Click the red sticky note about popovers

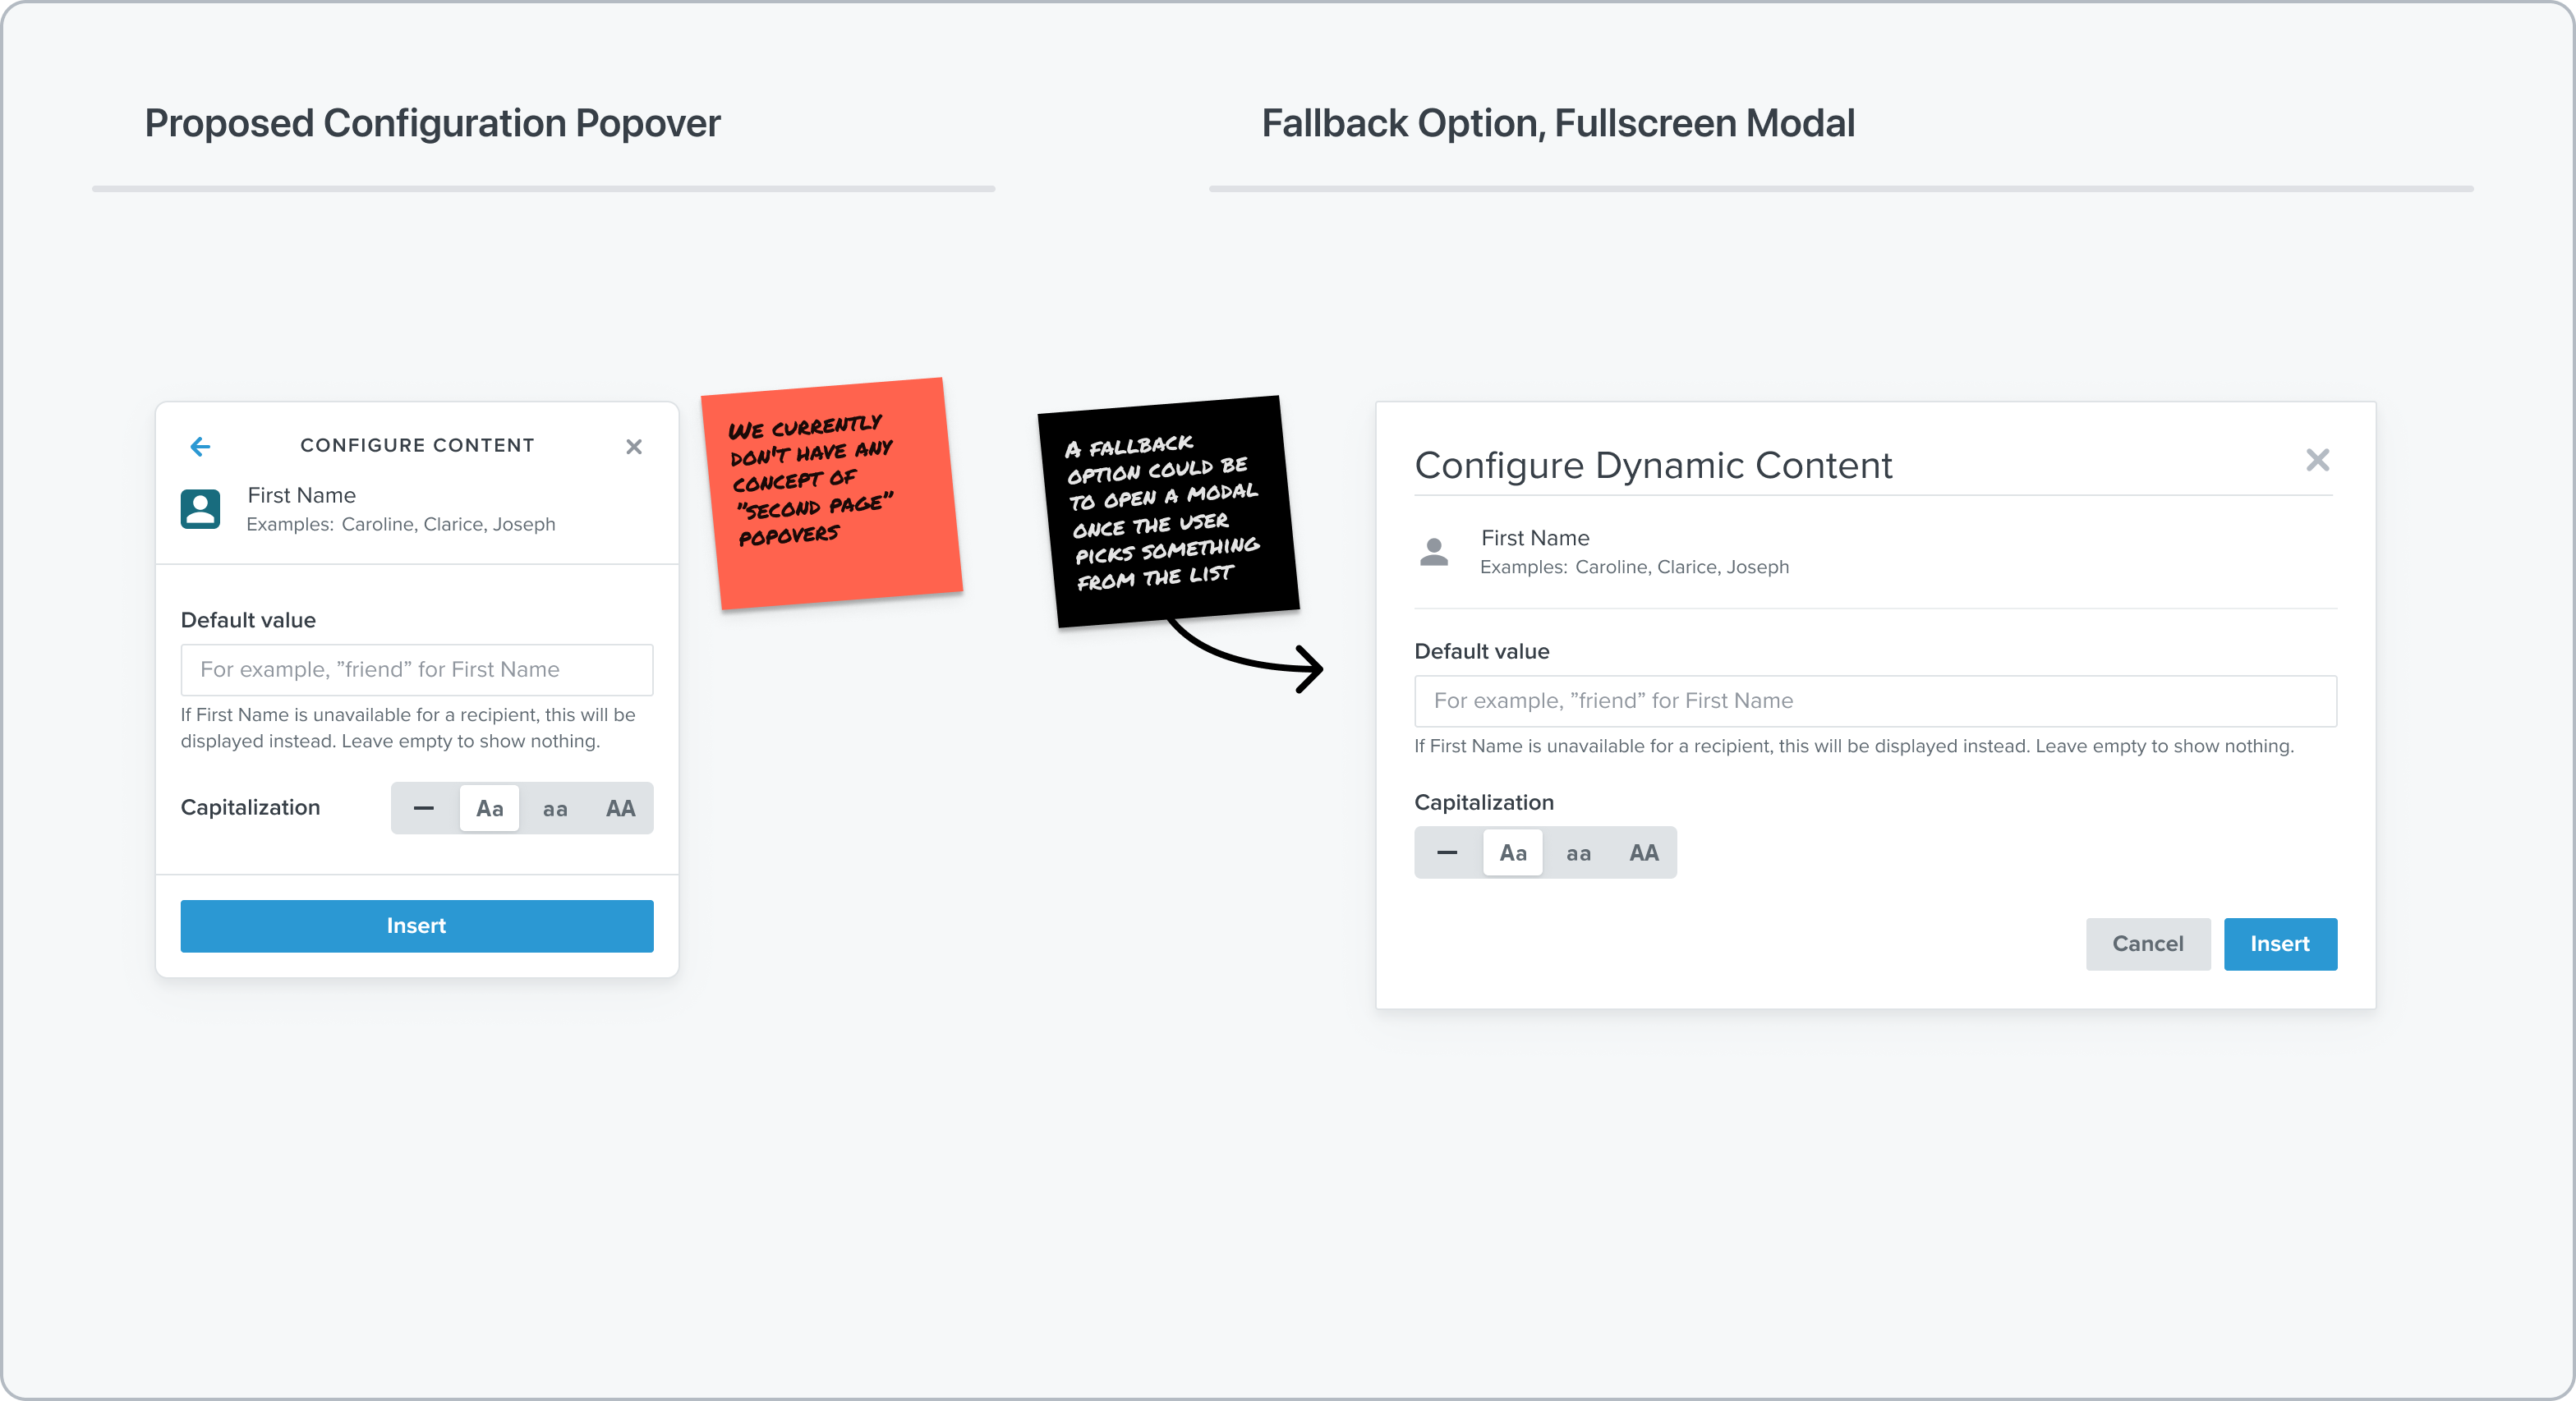(832, 493)
